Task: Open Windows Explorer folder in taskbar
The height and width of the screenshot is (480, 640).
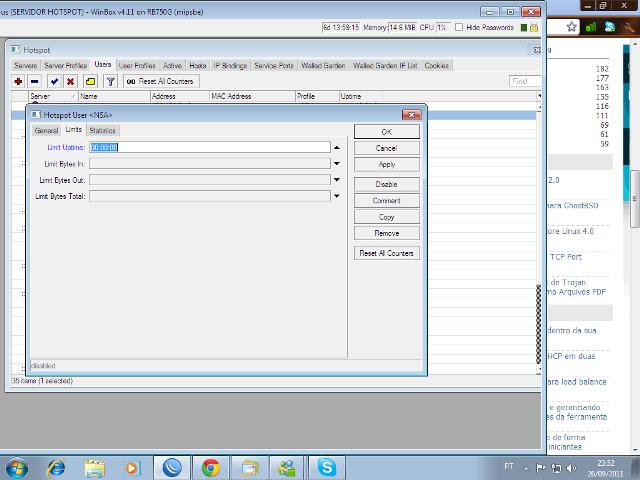Action: pos(94,468)
